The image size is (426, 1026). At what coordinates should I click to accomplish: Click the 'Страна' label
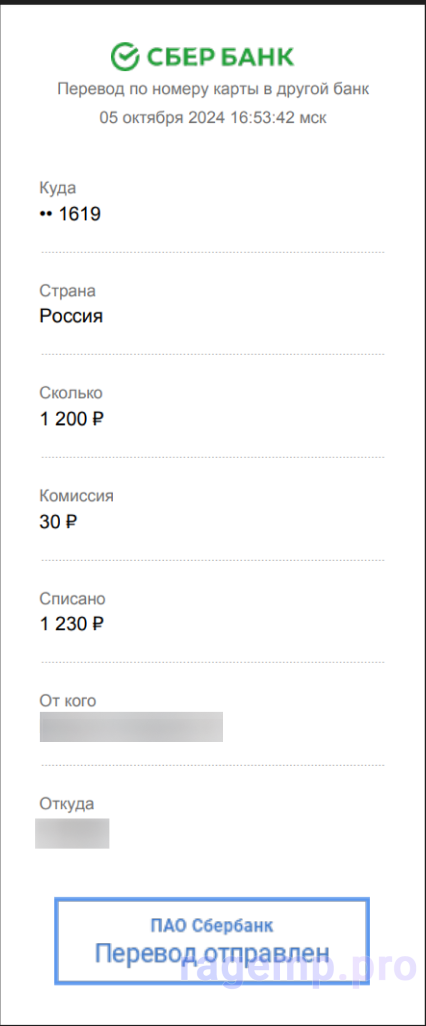[67, 291]
